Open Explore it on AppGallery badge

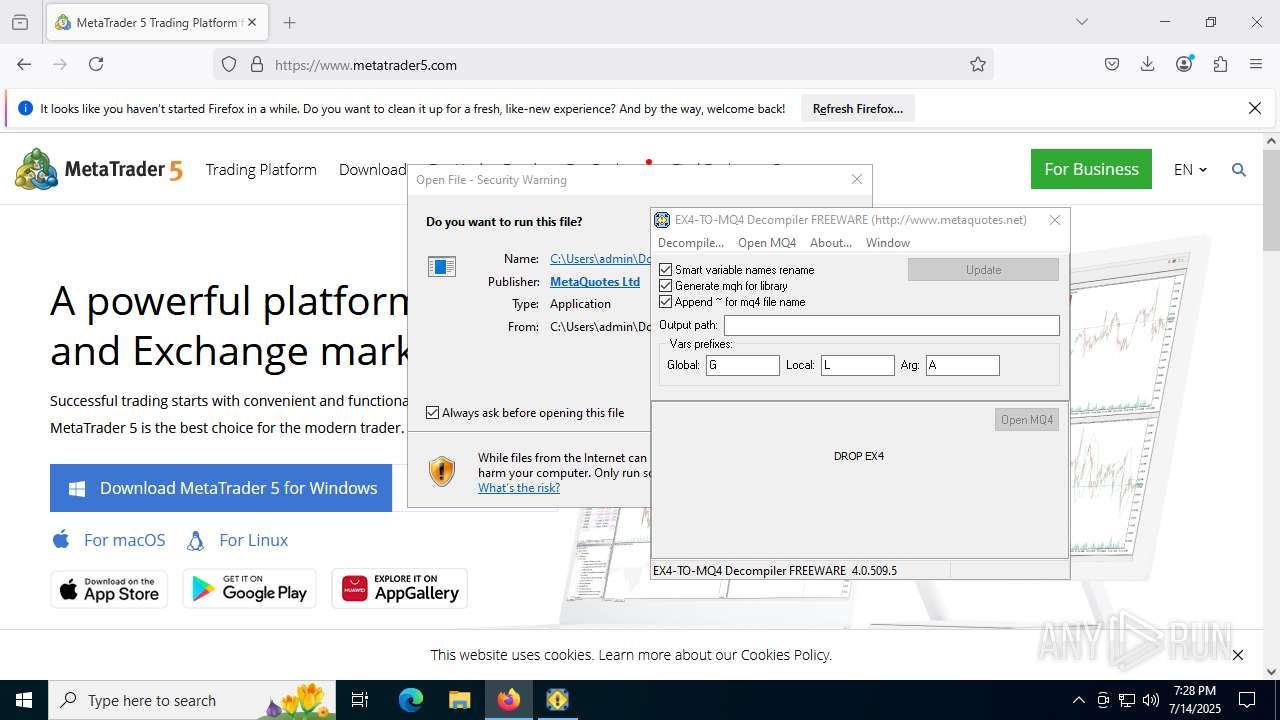(x=400, y=589)
